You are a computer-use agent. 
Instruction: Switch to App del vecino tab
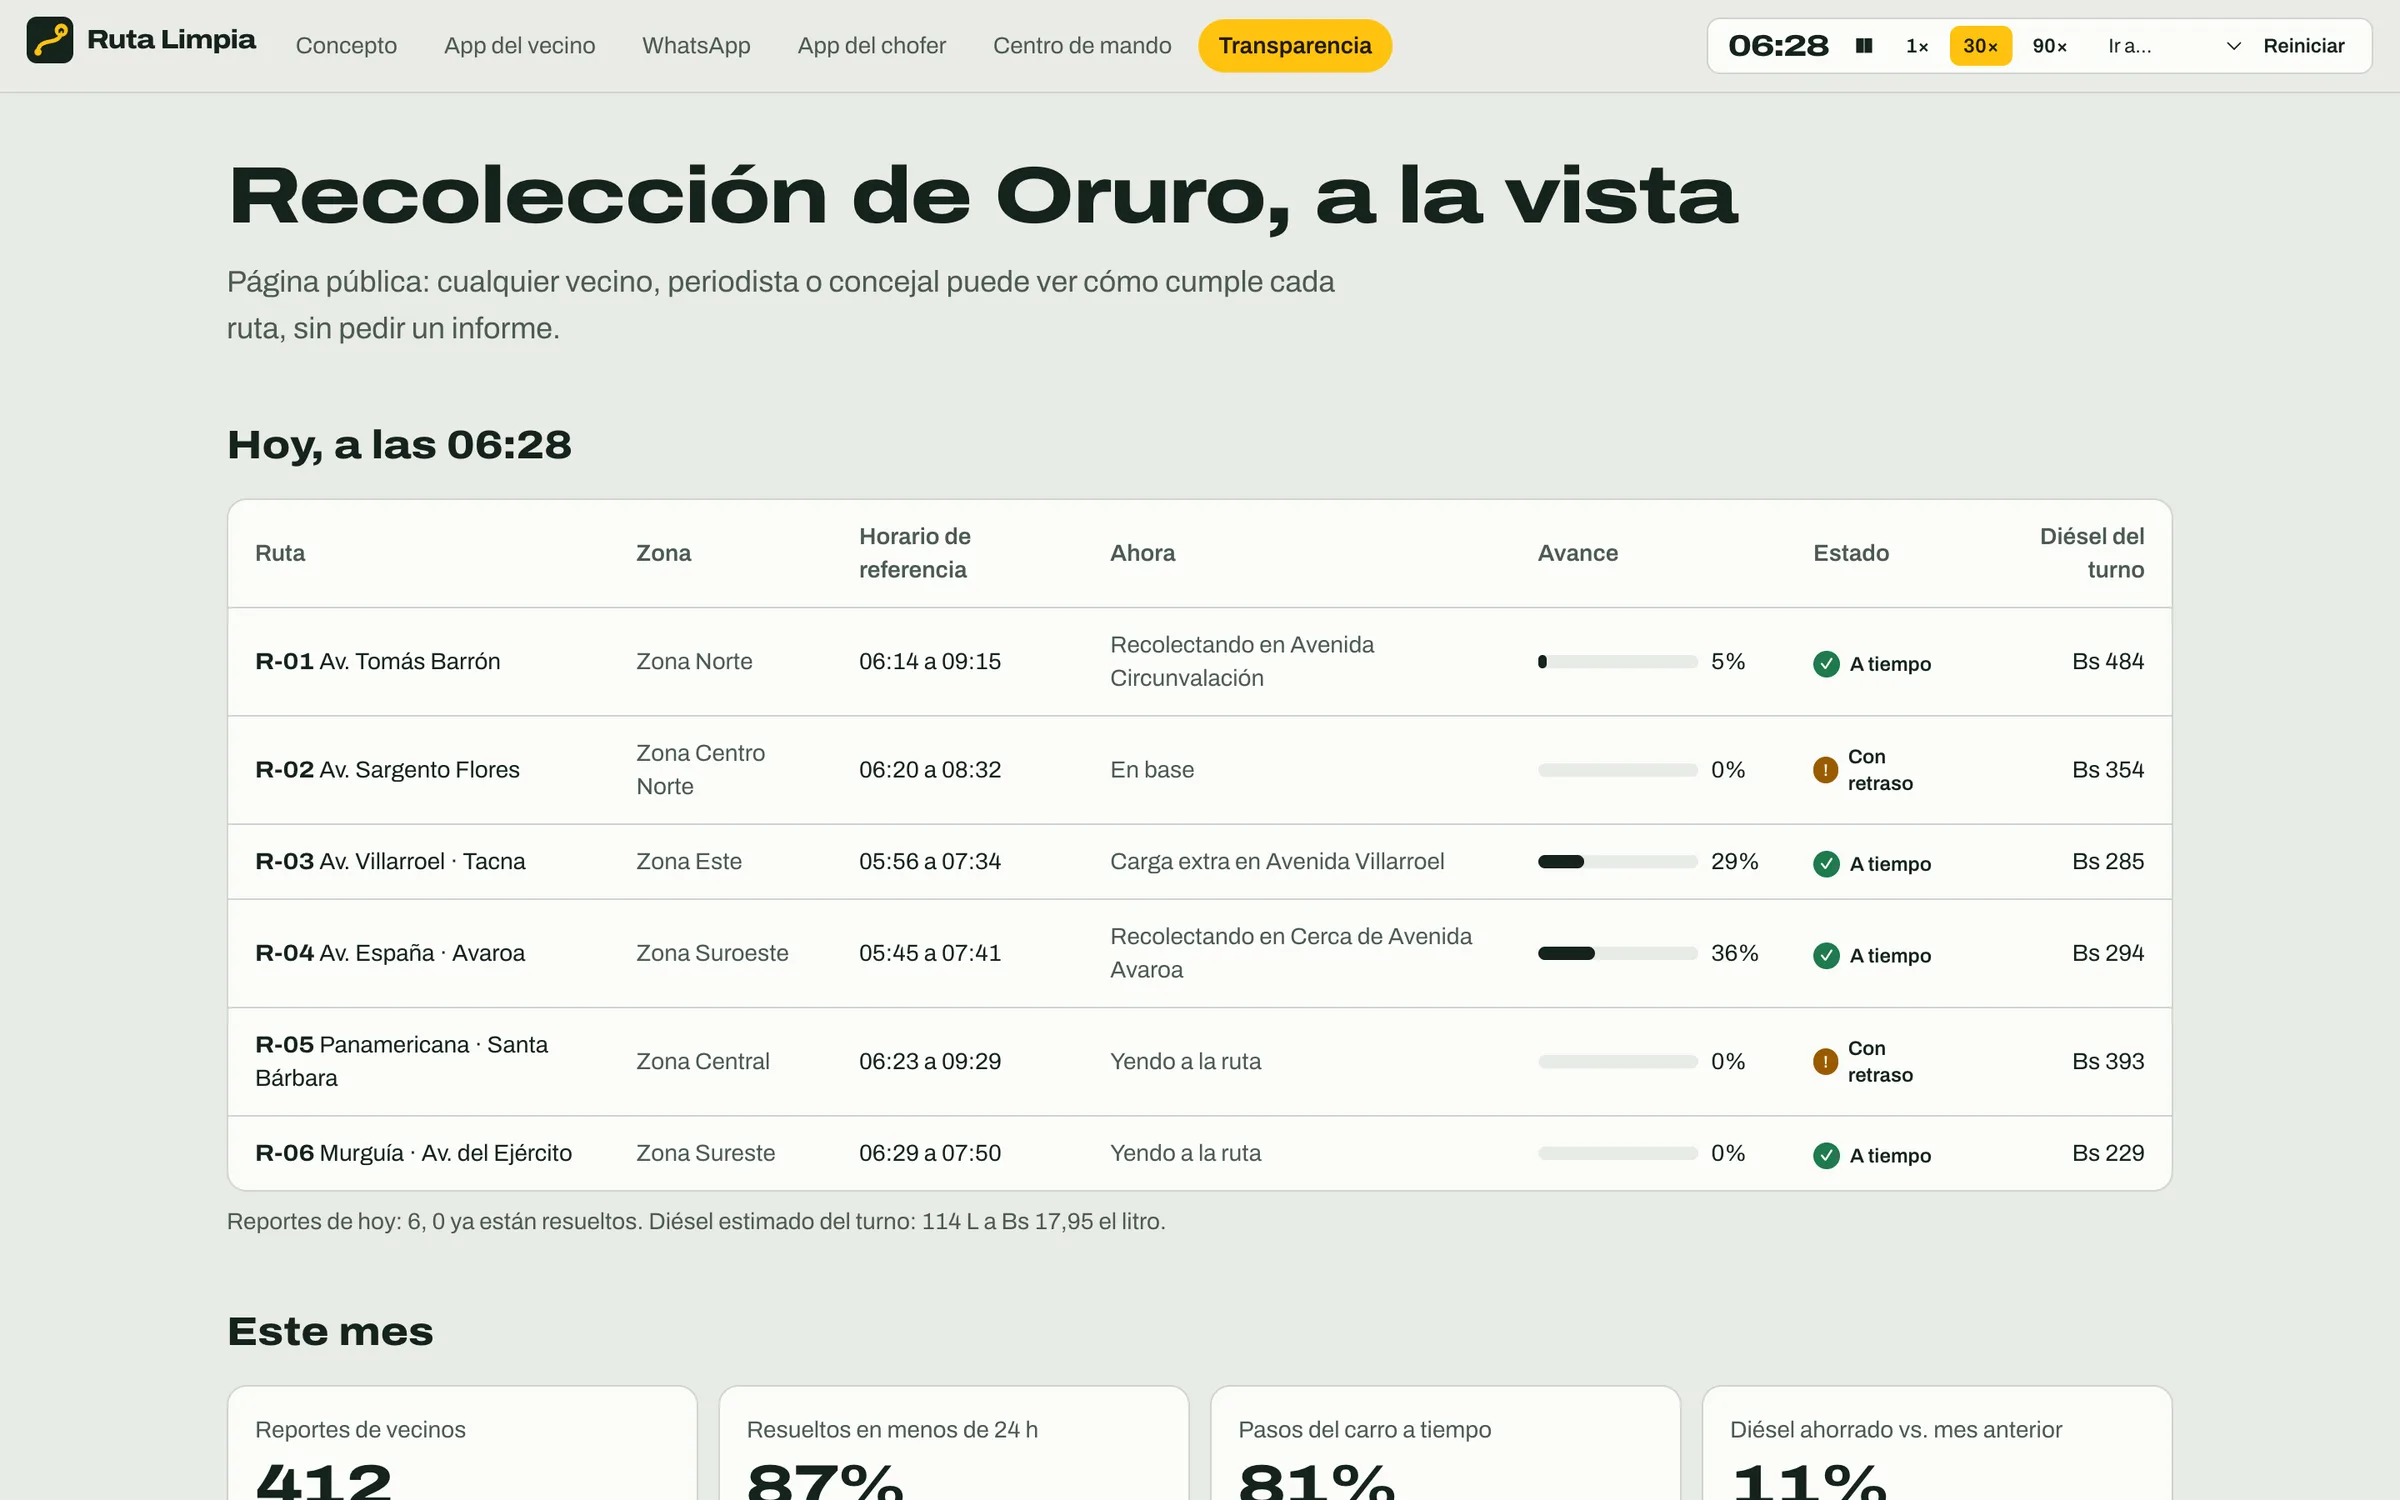click(x=519, y=46)
